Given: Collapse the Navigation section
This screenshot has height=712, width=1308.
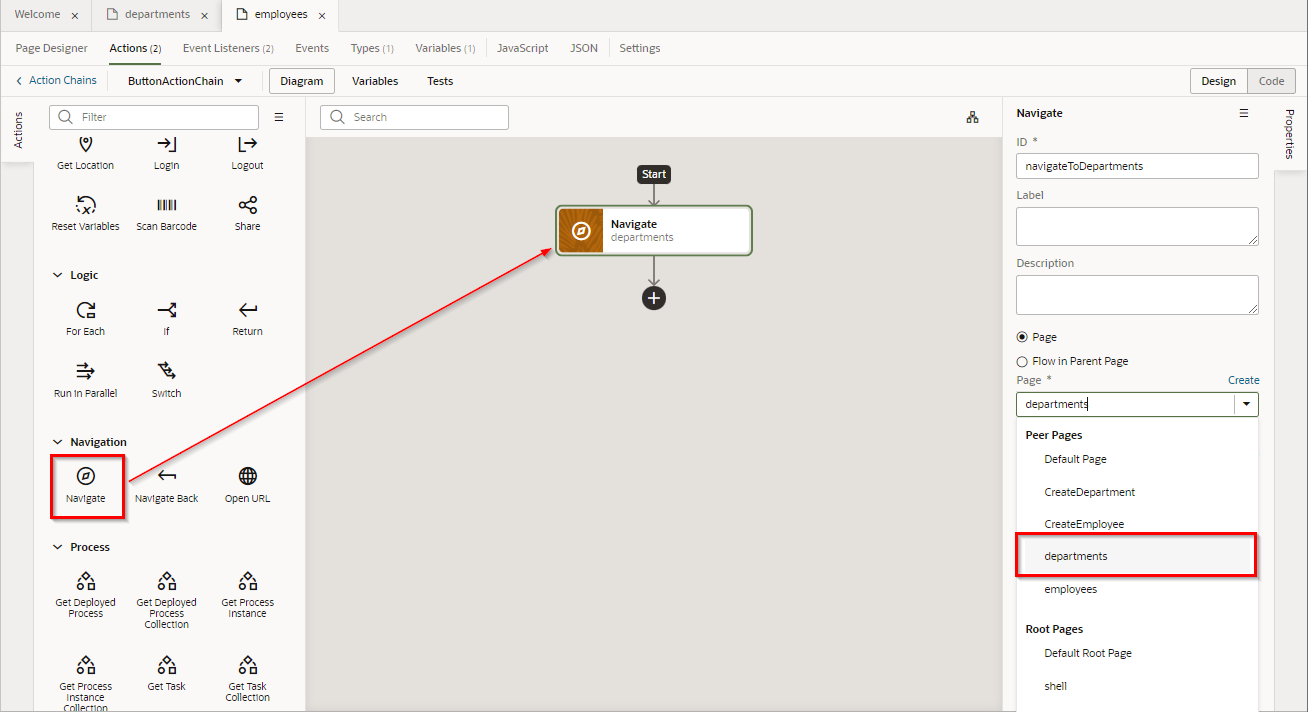Looking at the screenshot, I should [x=57, y=442].
